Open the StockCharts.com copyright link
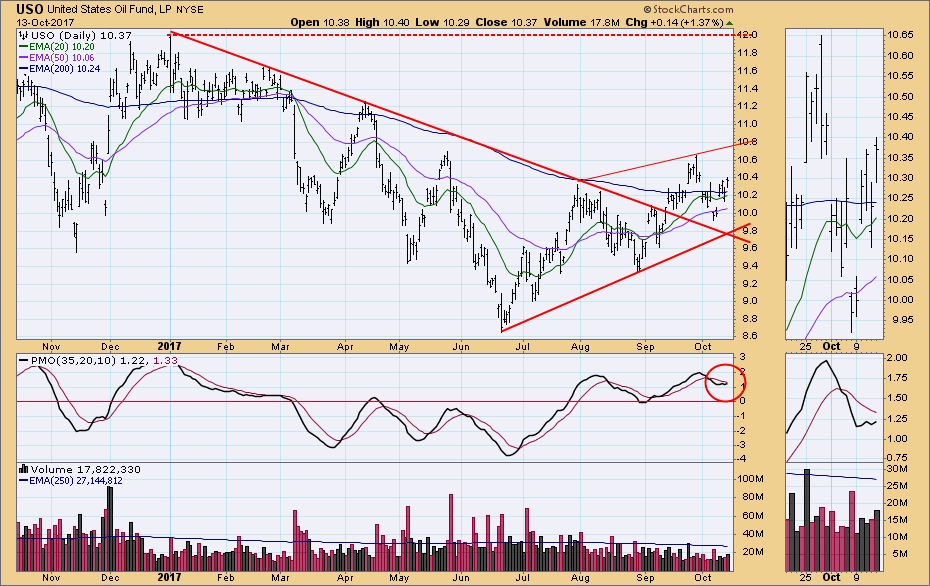Screen dimensions: 930x586 [689, 9]
